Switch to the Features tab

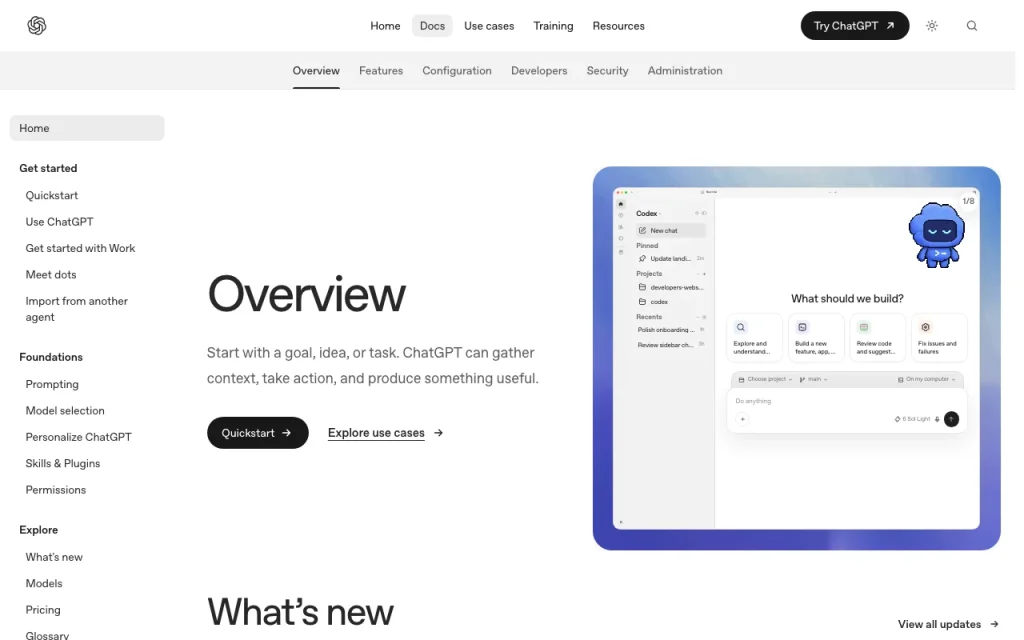click(x=381, y=71)
